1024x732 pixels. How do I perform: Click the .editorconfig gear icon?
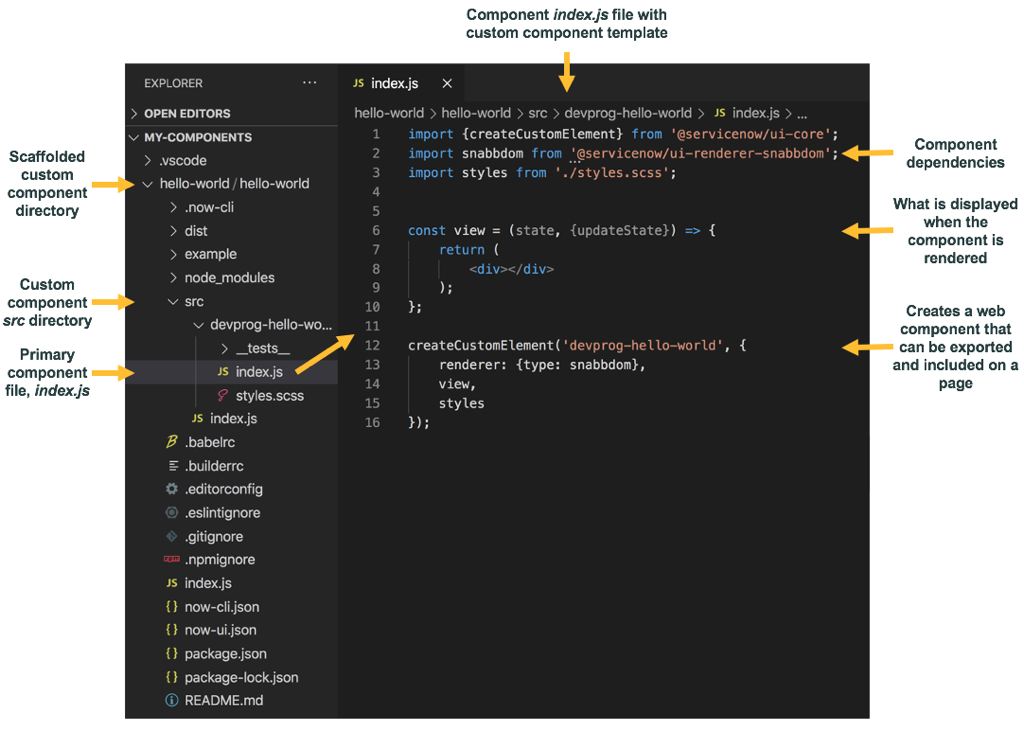click(x=172, y=489)
